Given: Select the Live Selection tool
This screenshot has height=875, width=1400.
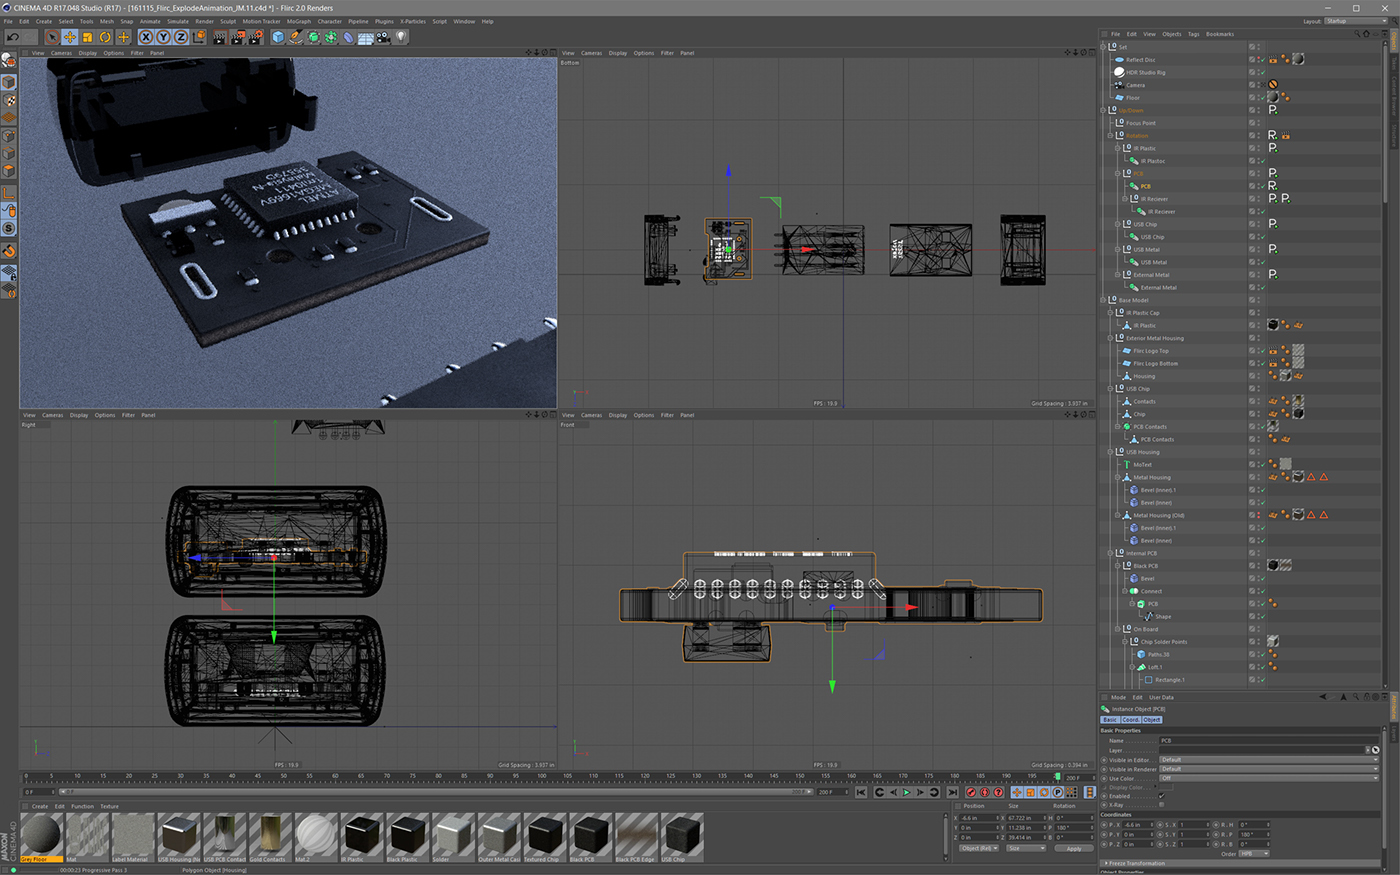Looking at the screenshot, I should [x=52, y=37].
